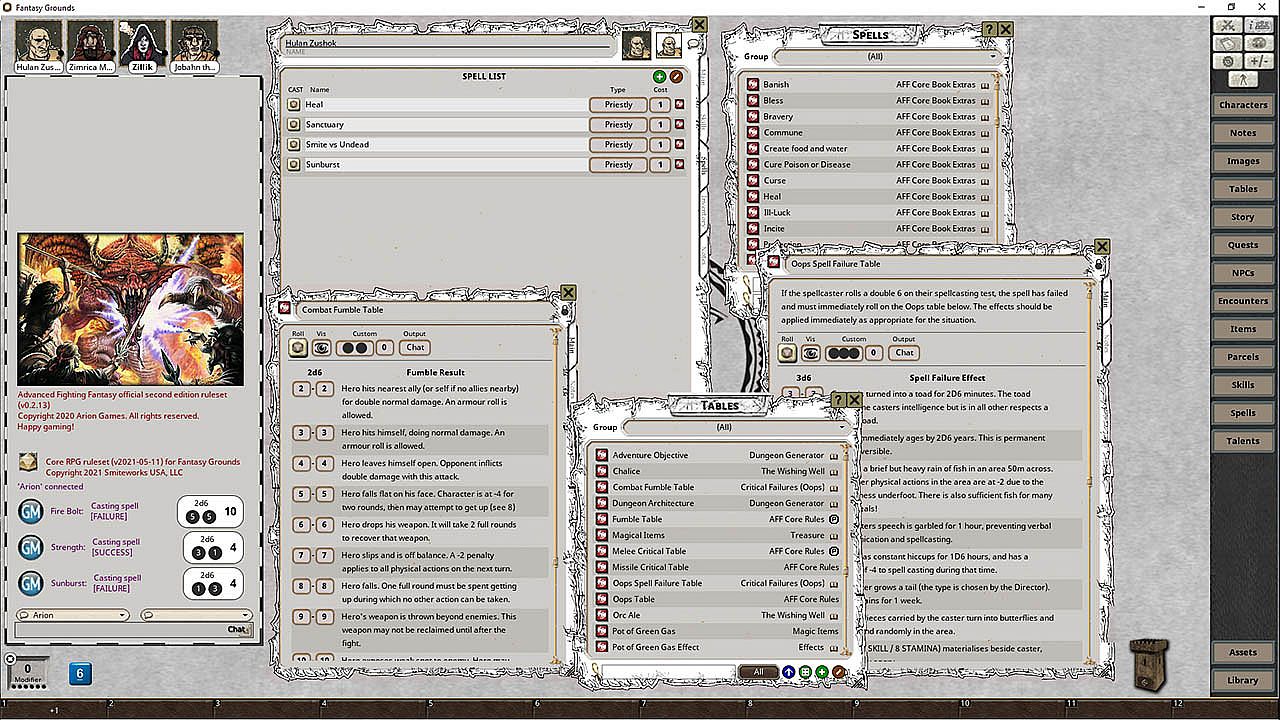The image size is (1280, 720).
Task: Open the Spells sidebar button
Action: [1243, 413]
